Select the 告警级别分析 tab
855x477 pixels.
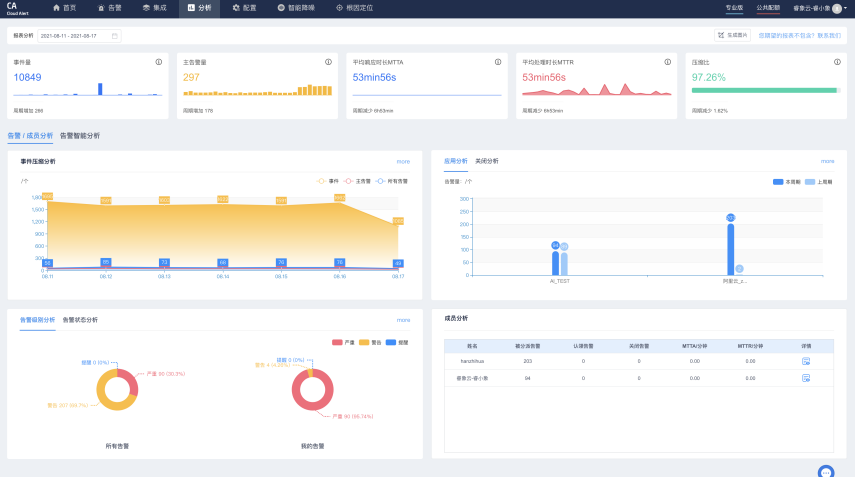point(37,320)
